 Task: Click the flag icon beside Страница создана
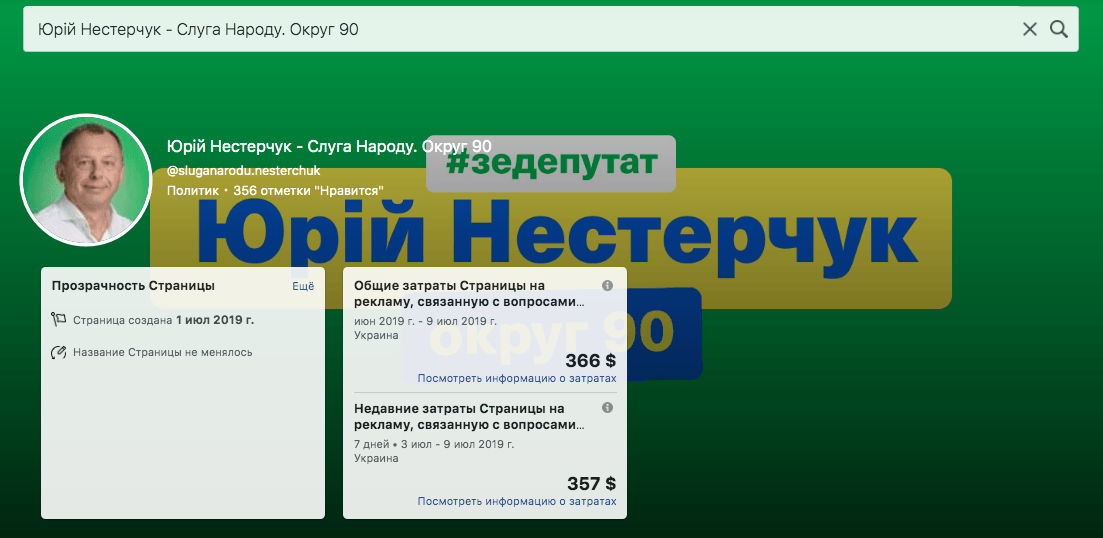coord(58,320)
